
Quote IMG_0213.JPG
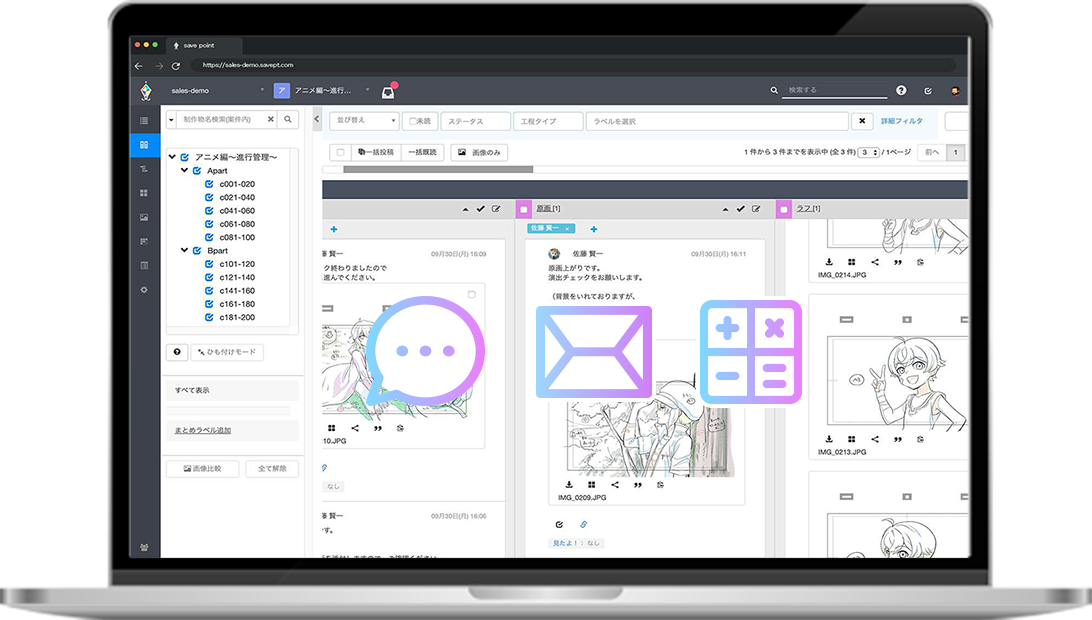coord(898,440)
